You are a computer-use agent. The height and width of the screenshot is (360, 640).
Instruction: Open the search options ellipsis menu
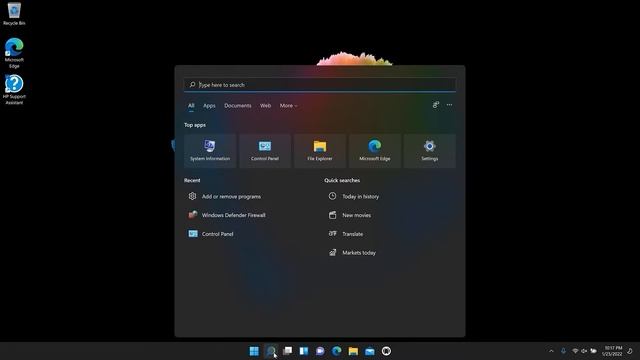click(x=449, y=105)
